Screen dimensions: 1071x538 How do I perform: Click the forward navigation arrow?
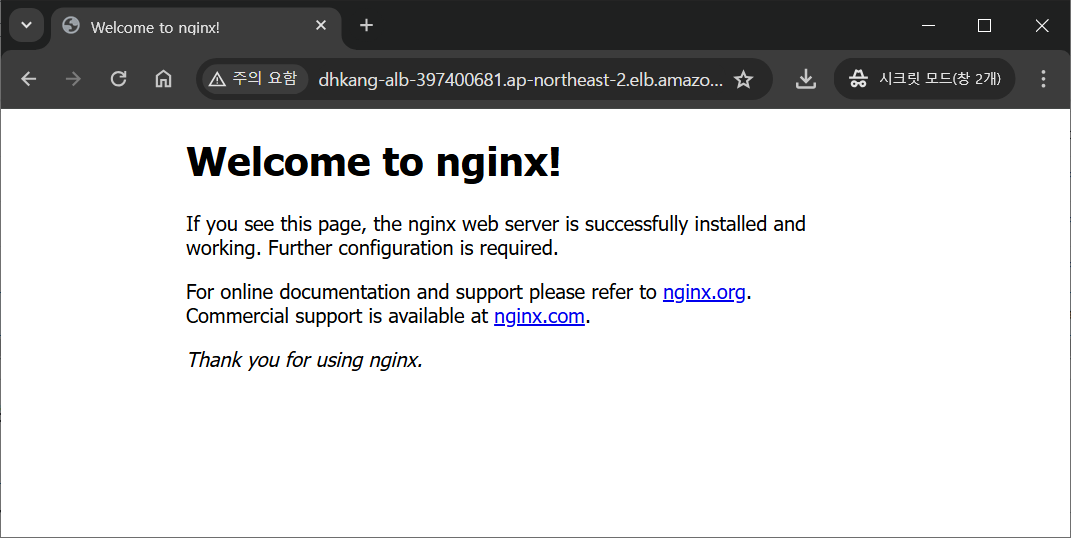pyautogui.click(x=73, y=79)
